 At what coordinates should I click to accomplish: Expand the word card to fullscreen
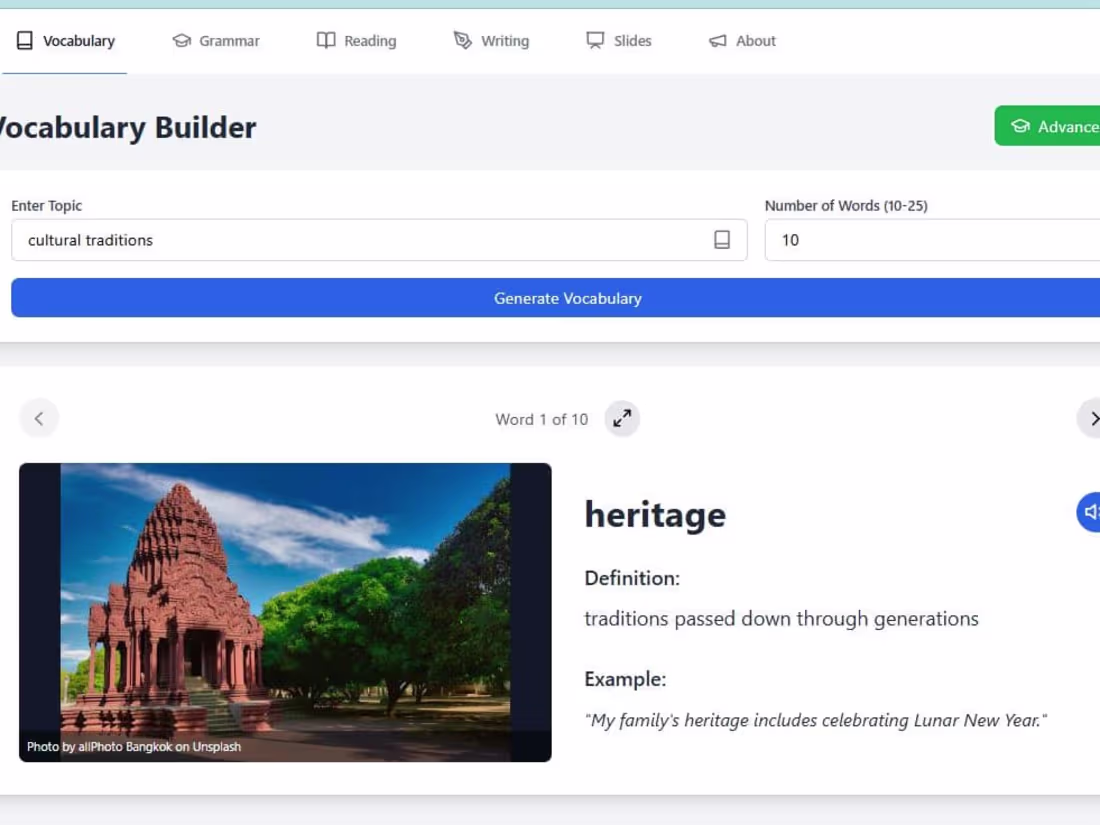click(621, 419)
